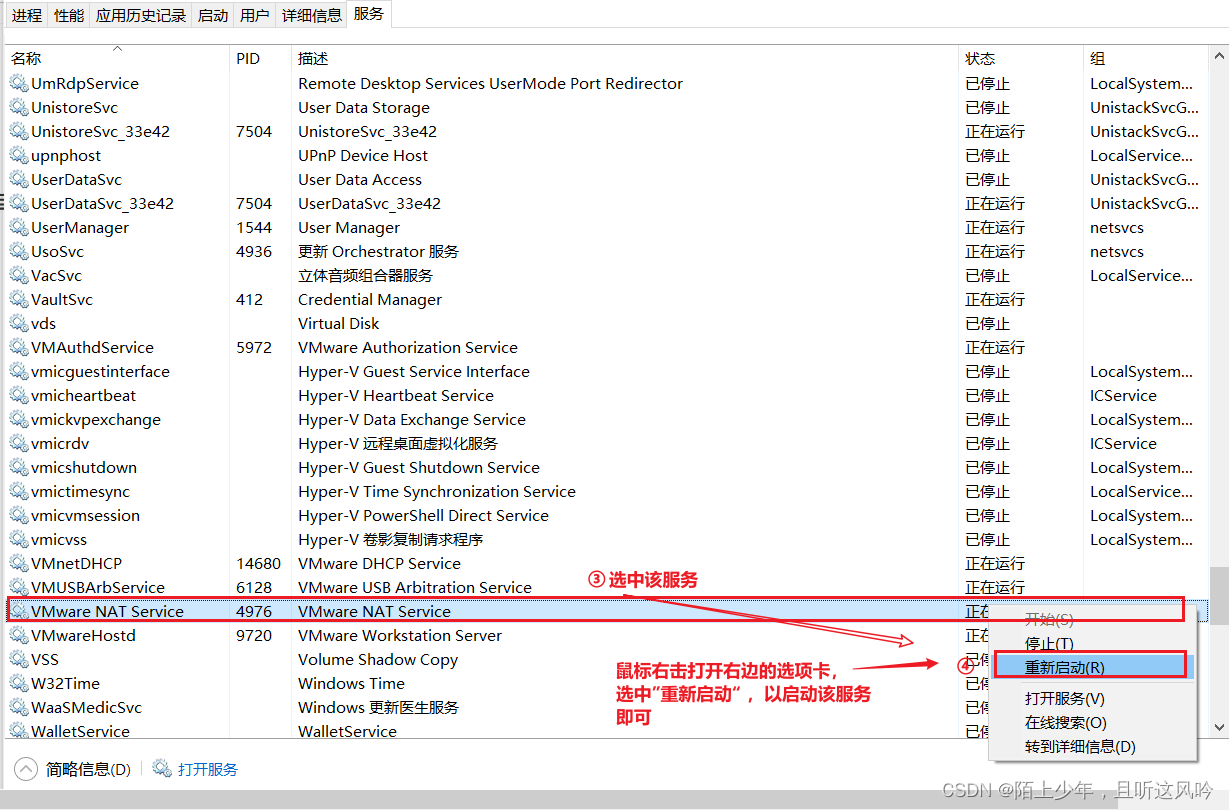Click the gear icon of vmicvmsession
Screen dimensions: 1229x810
tap(19, 516)
